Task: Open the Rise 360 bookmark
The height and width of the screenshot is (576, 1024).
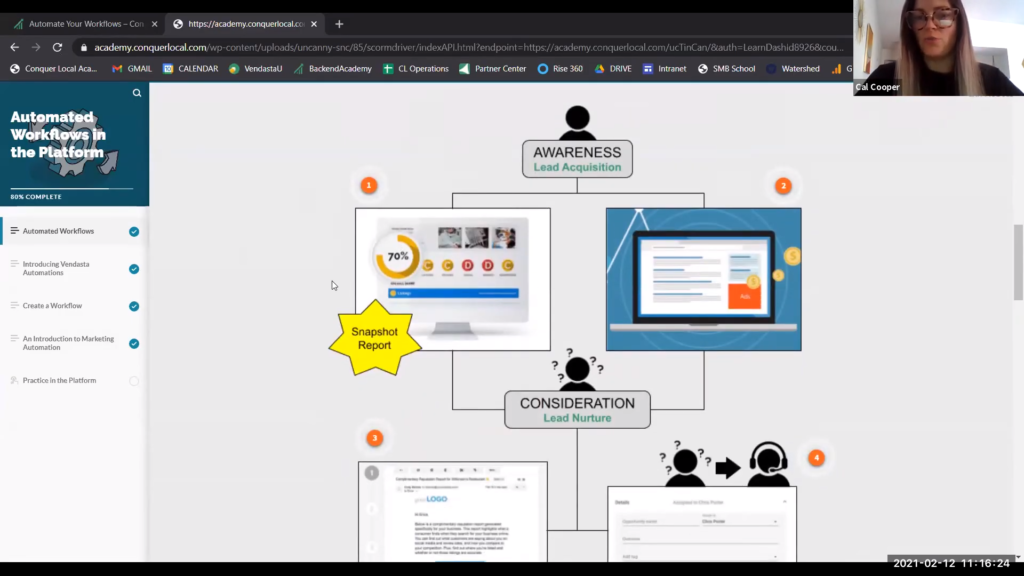Action: (x=560, y=69)
